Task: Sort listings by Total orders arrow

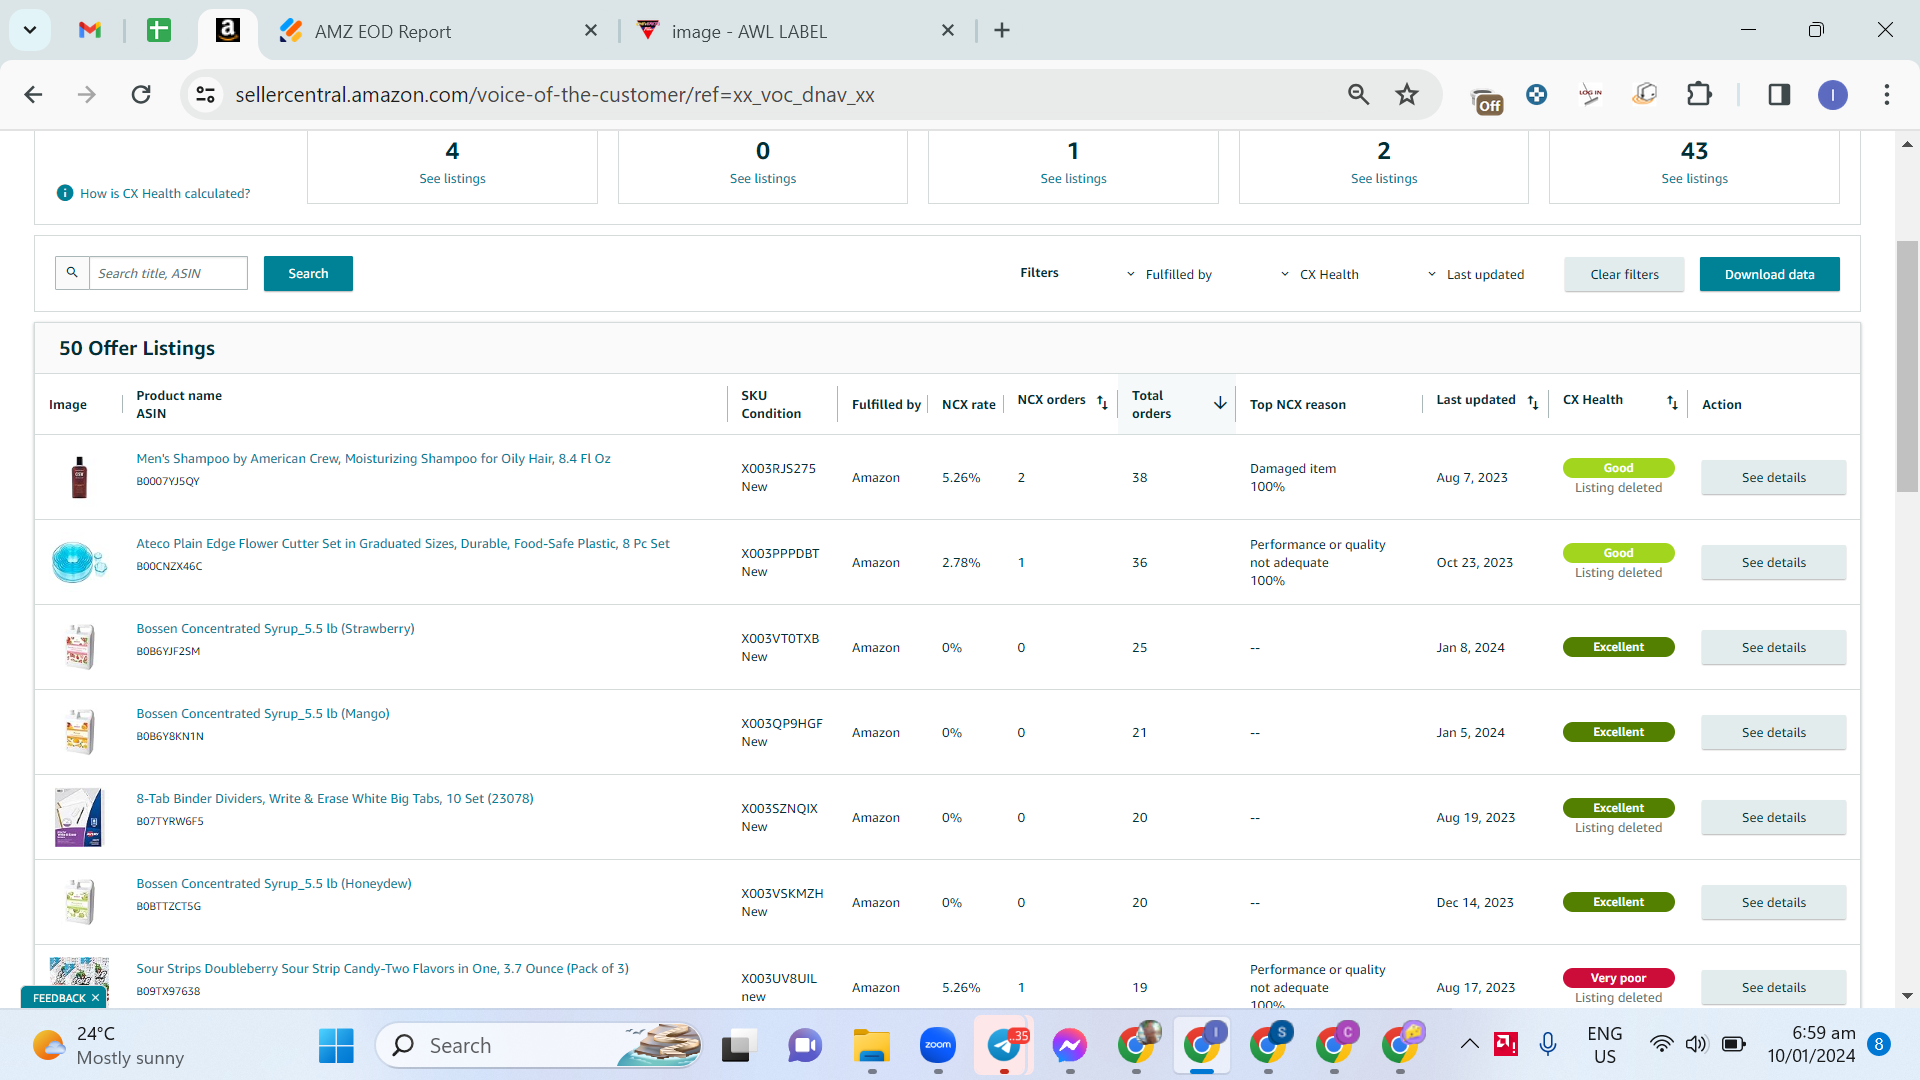Action: pos(1220,403)
